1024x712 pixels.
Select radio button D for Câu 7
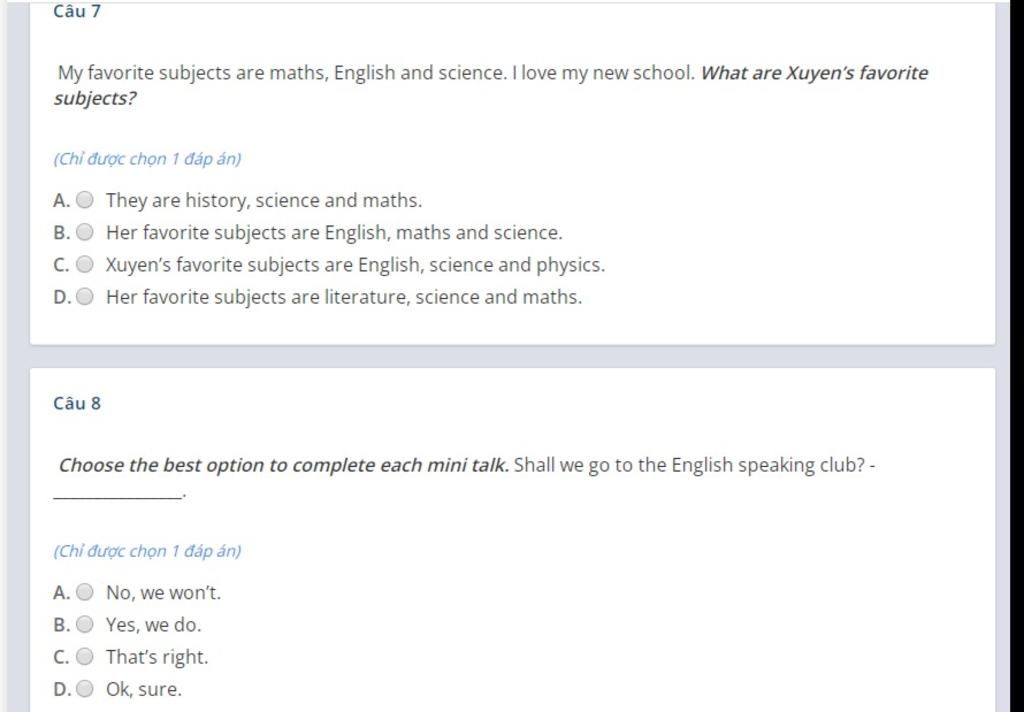[x=85, y=297]
